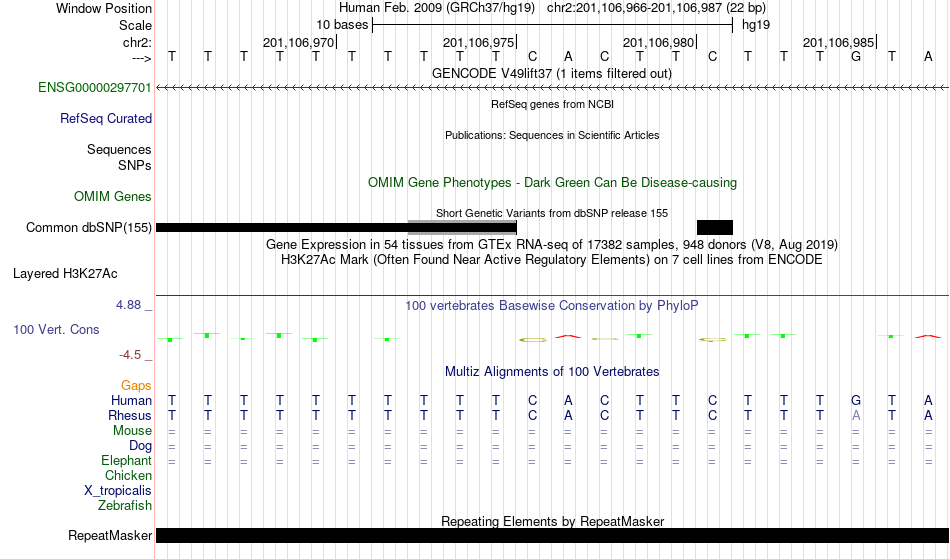
Task: Select the Dog species label
Action: pos(141,446)
